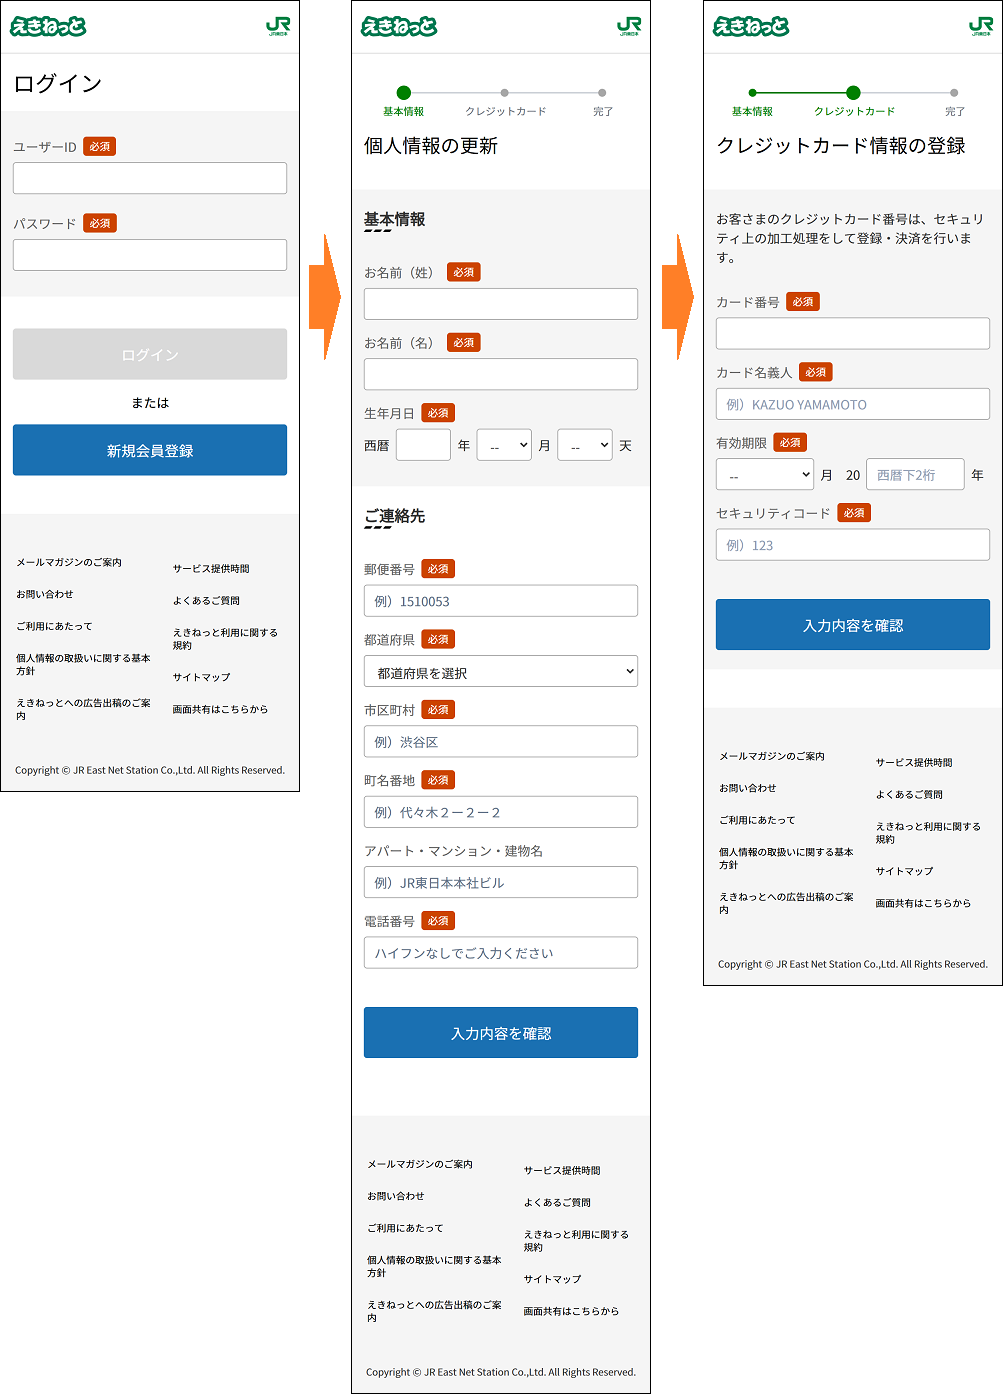1004x1394 pixels.
Task: Open the birth day dropdown in 生年月日
Action: [584, 445]
